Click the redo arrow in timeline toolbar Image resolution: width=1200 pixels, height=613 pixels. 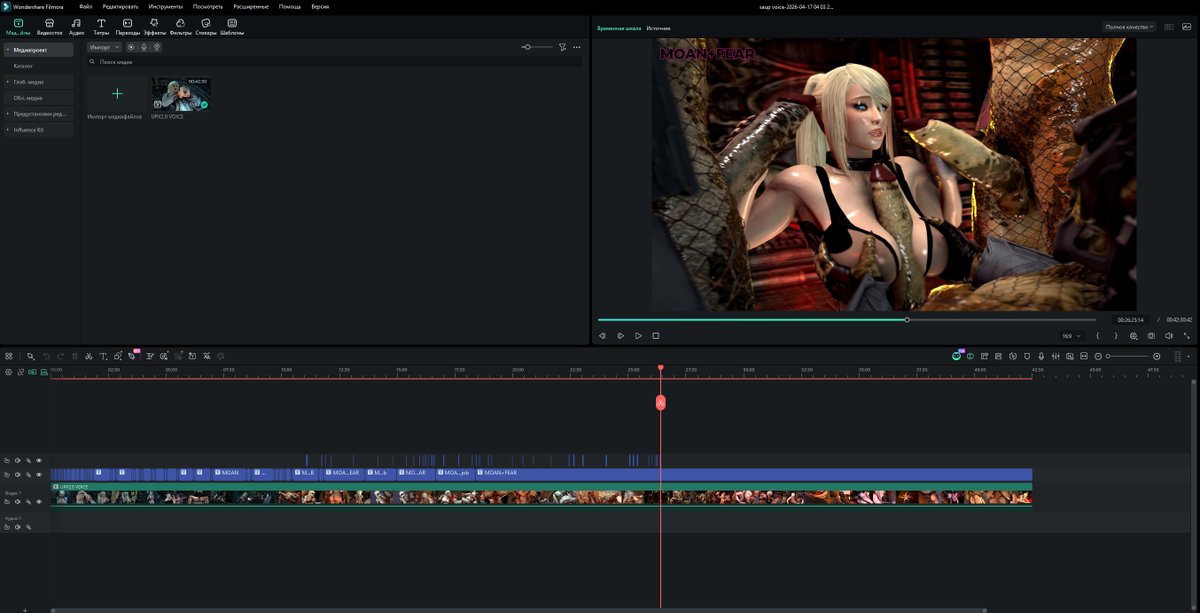60,356
